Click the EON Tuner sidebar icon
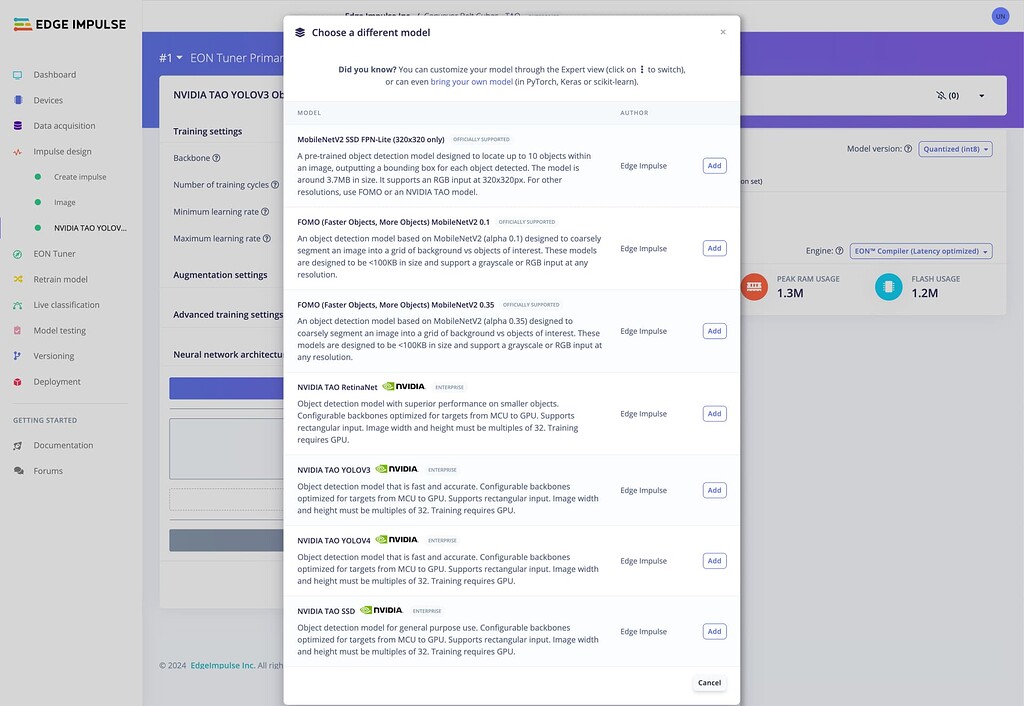 (x=18, y=254)
